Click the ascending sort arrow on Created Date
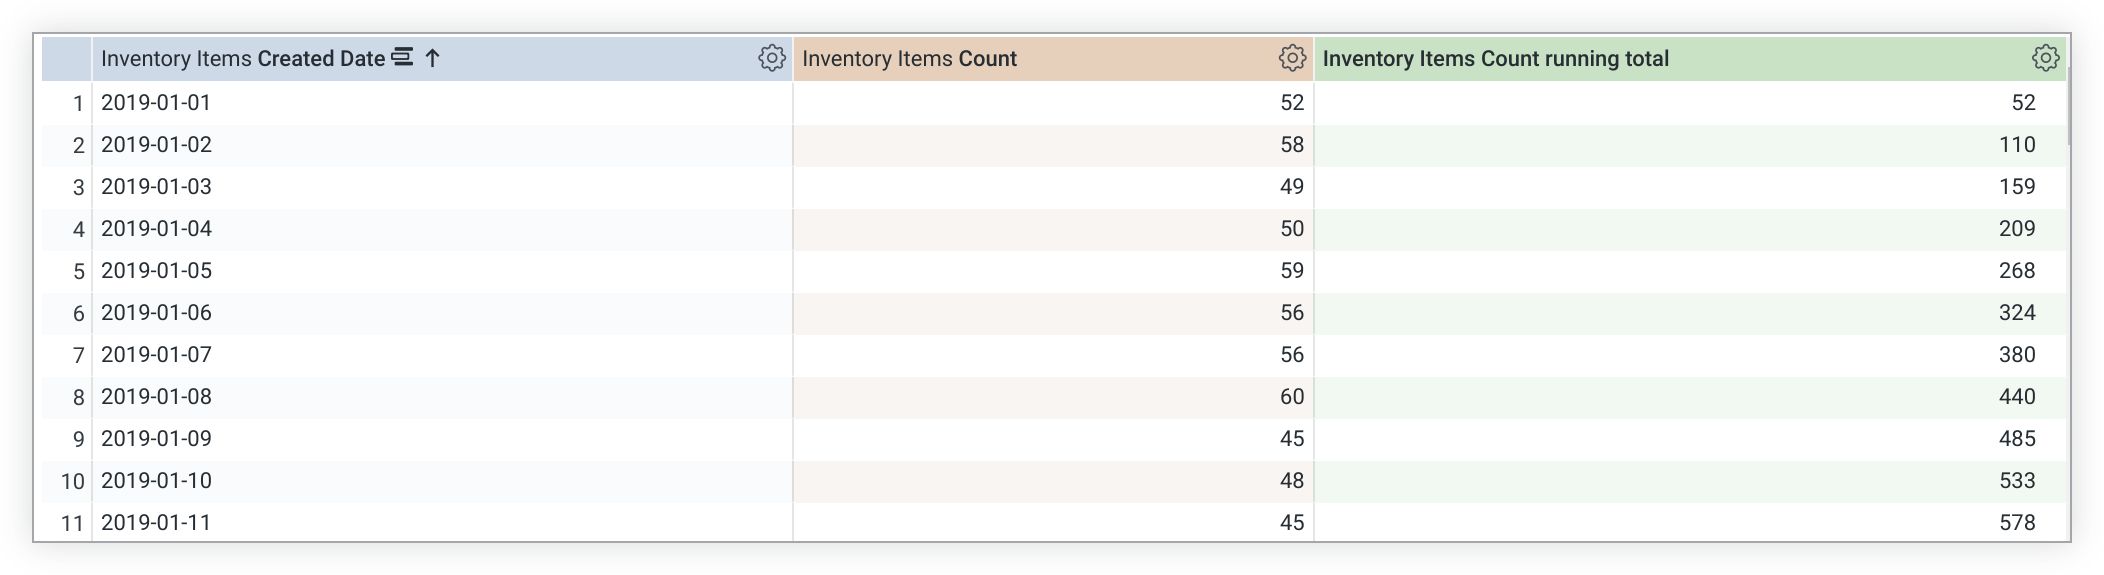 [x=432, y=58]
